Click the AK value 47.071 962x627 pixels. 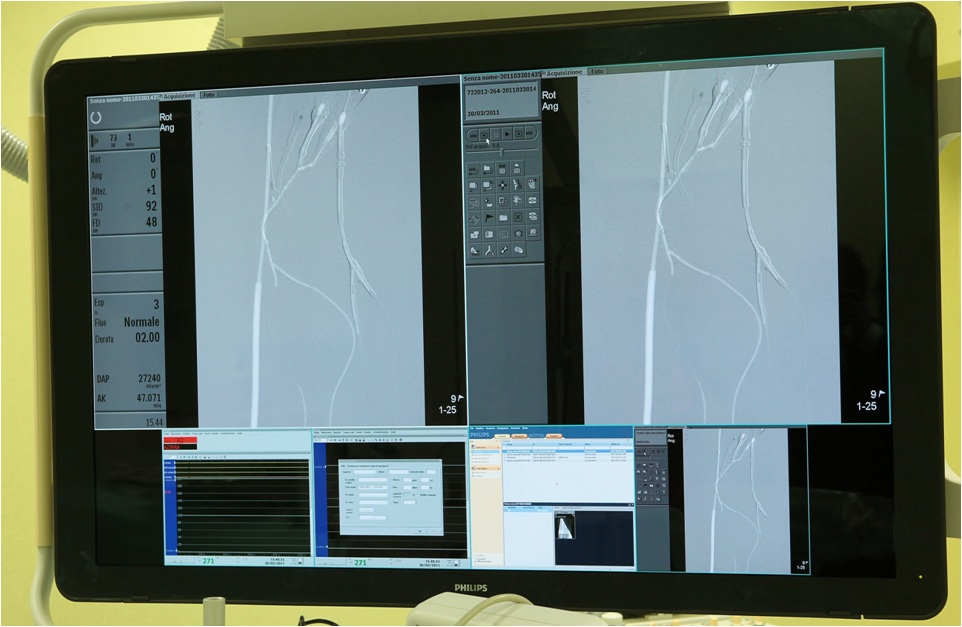148,398
